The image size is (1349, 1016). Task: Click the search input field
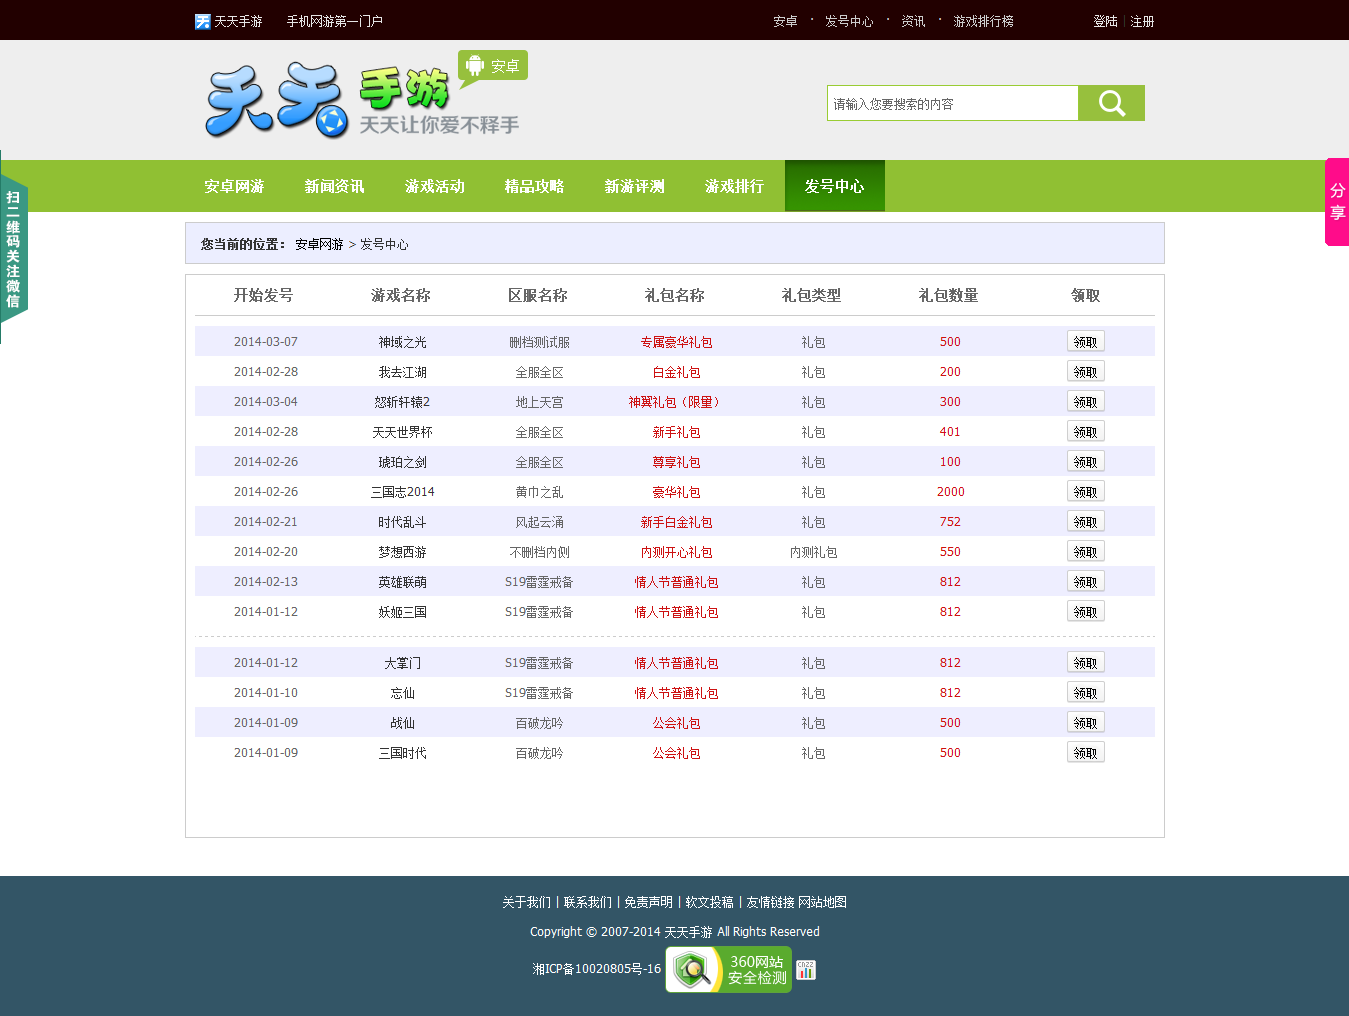point(950,102)
